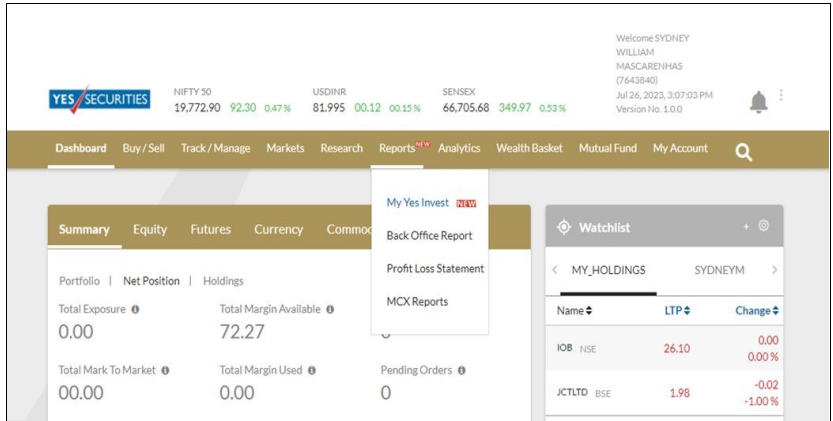This screenshot has width=833, height=421.
Task: Sort watchlist by Change
Action: pos(757,310)
